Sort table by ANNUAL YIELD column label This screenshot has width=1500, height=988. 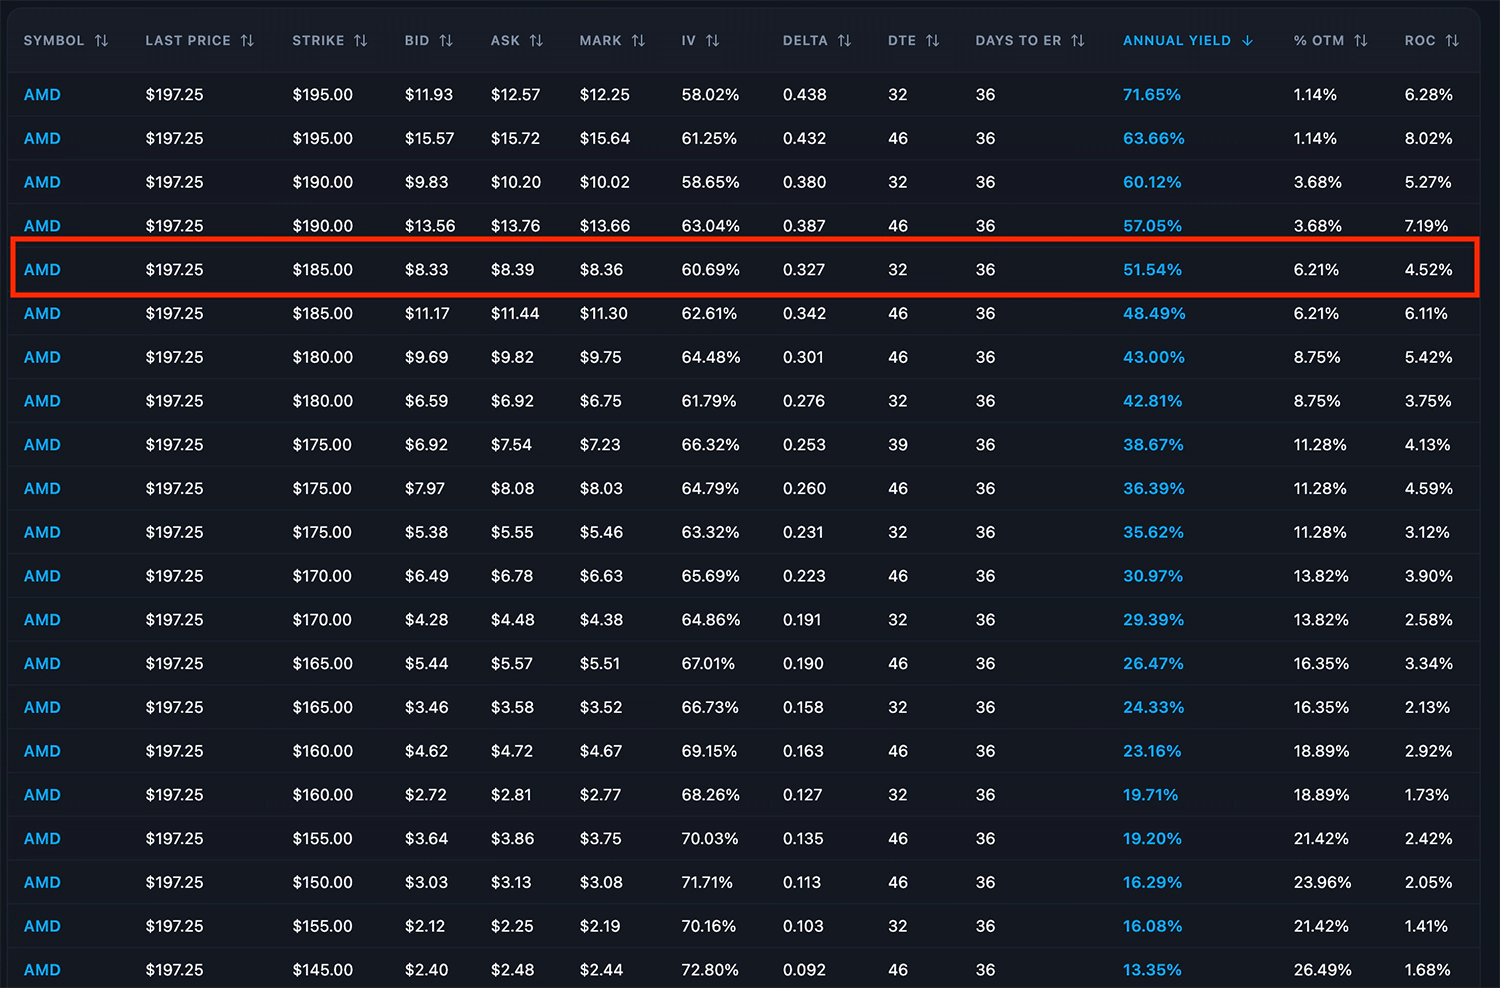click(x=1177, y=41)
